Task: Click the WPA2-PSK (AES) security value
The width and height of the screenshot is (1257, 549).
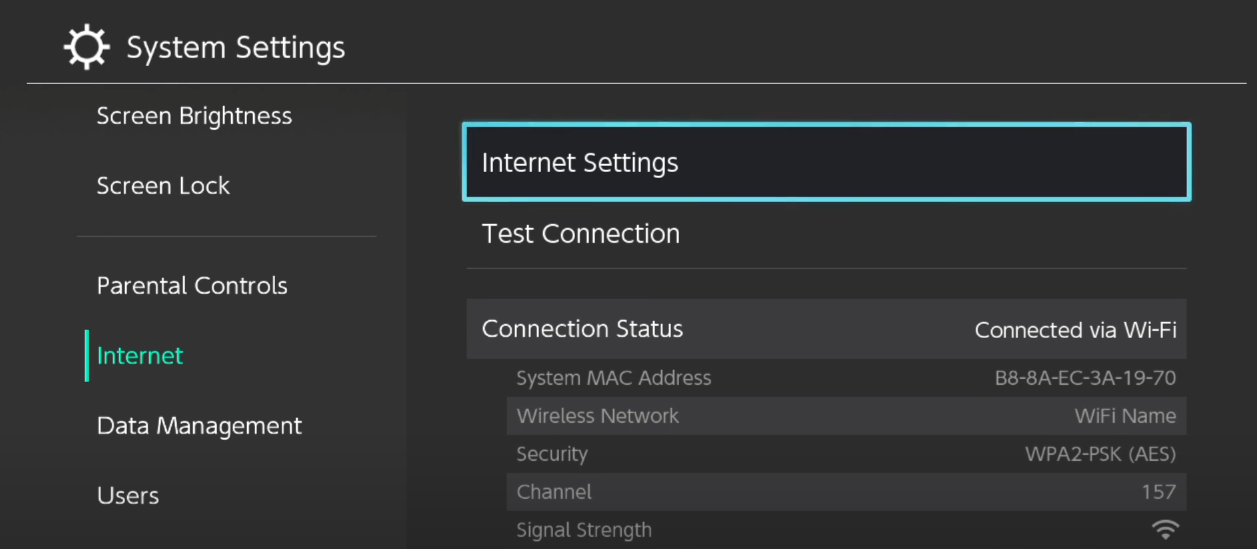Action: tap(1100, 454)
